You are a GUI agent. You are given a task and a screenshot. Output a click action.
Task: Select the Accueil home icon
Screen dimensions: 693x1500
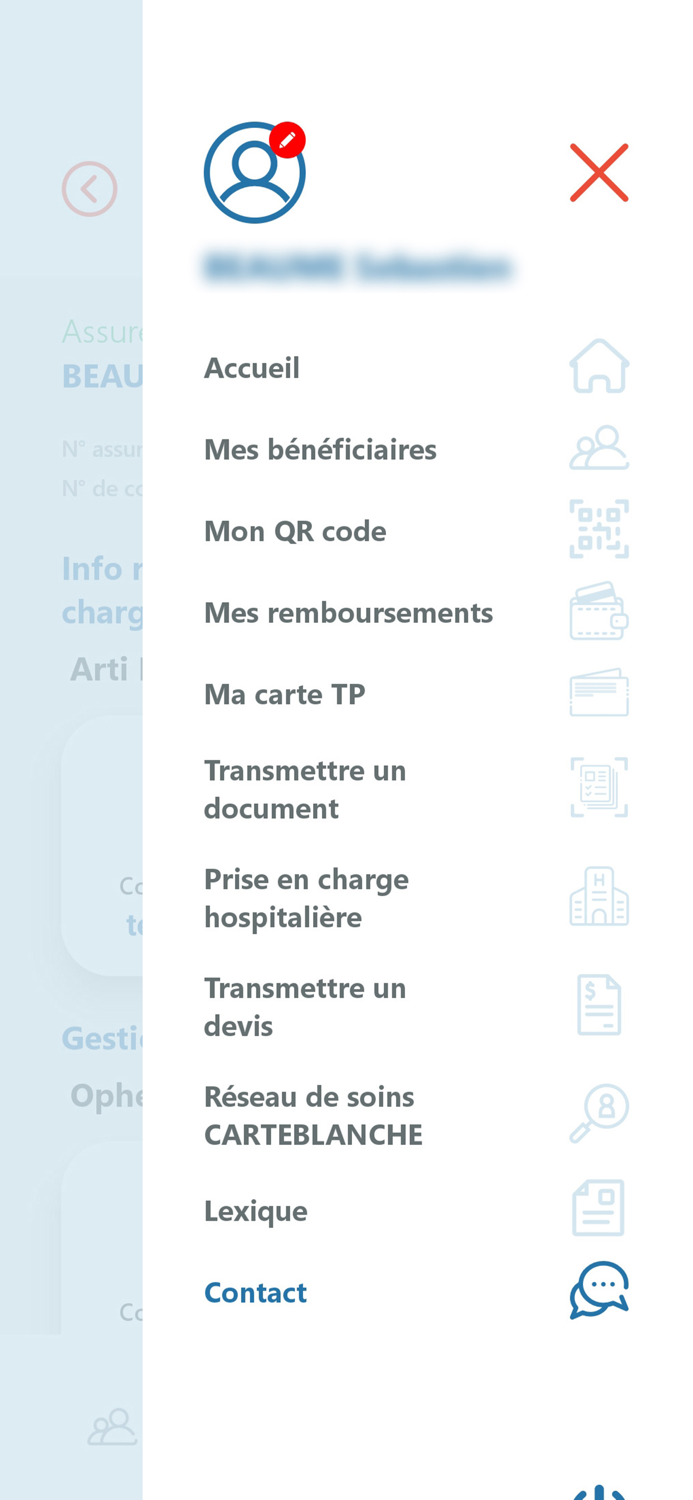pos(599,364)
